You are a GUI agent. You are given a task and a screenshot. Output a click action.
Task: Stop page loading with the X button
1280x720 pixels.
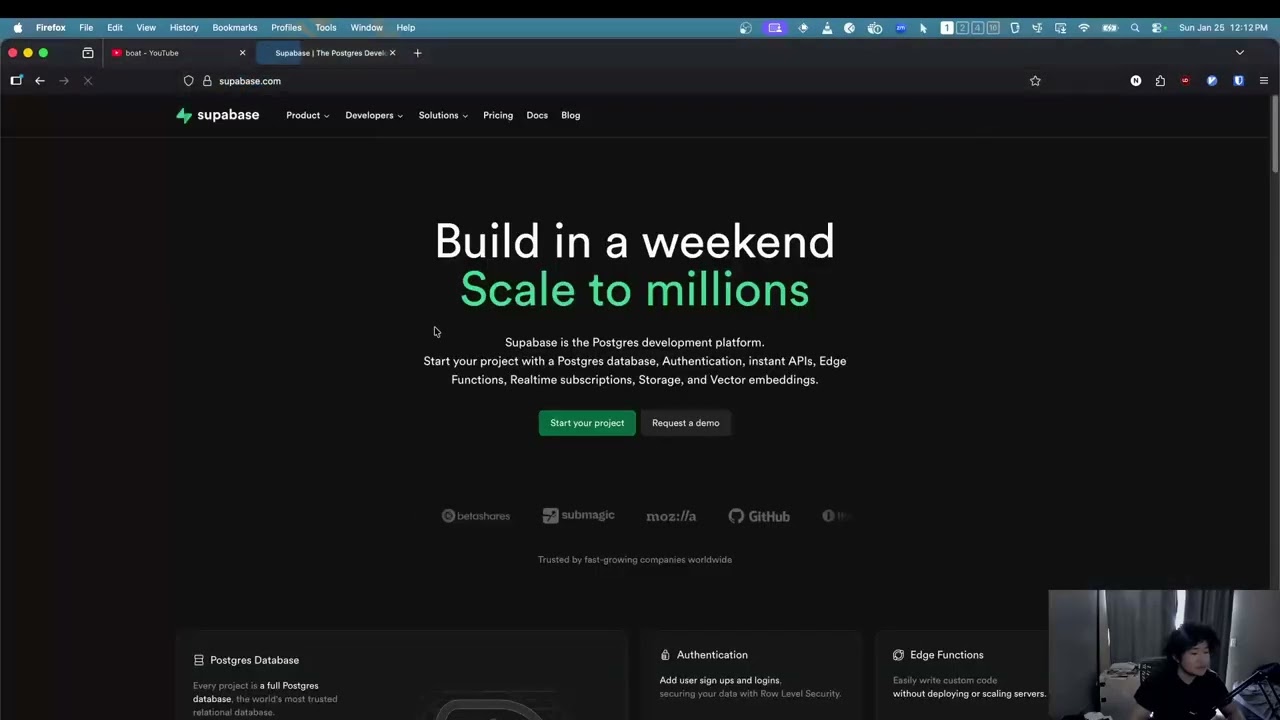pos(87,81)
